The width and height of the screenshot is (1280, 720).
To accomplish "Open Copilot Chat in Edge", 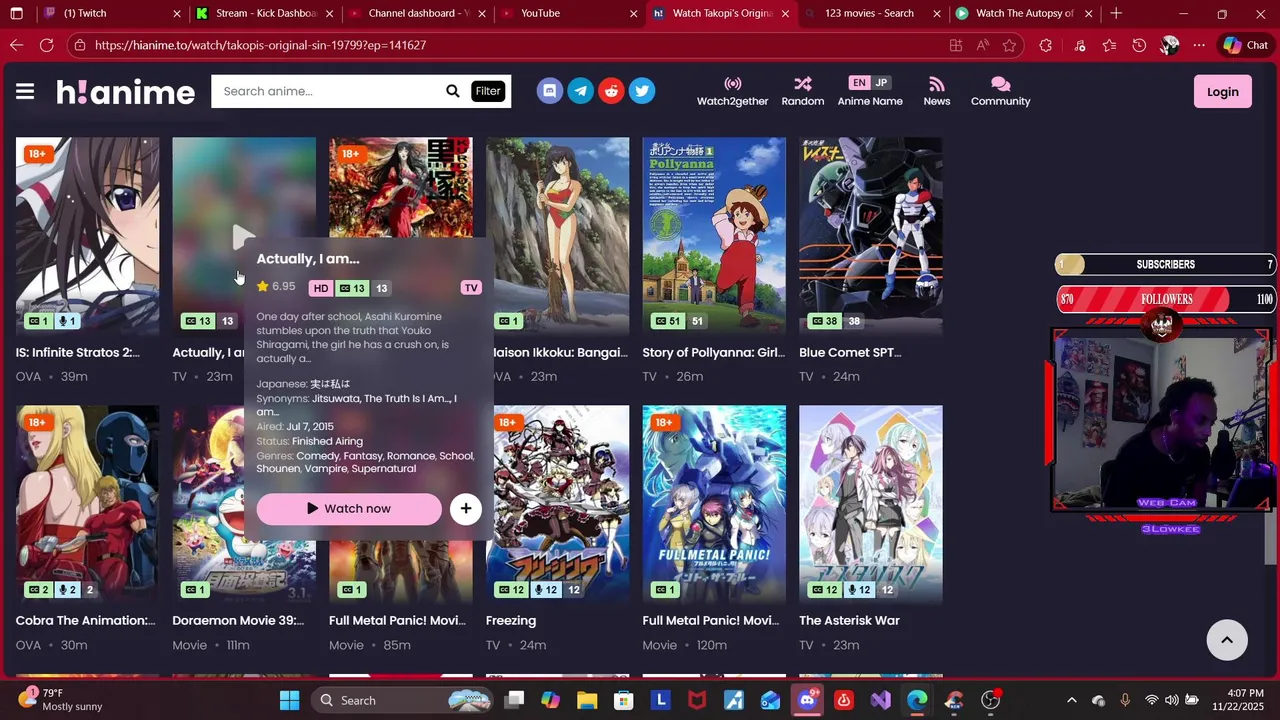I will (x=1245, y=45).
